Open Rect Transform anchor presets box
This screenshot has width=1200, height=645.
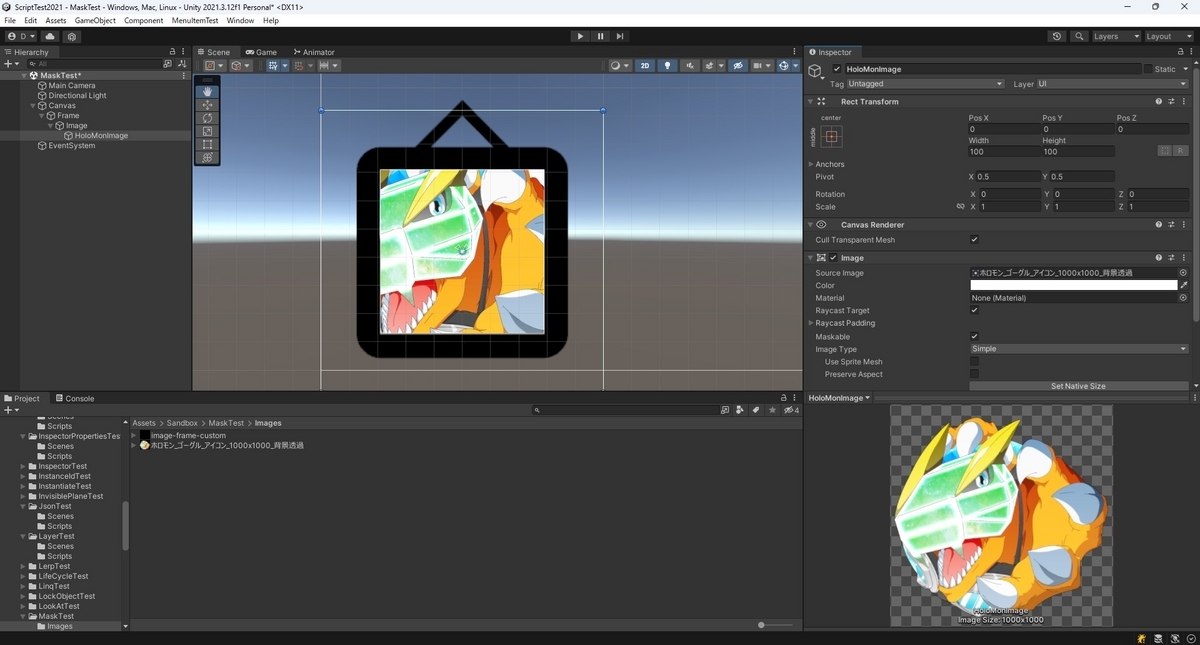pyautogui.click(x=832, y=136)
